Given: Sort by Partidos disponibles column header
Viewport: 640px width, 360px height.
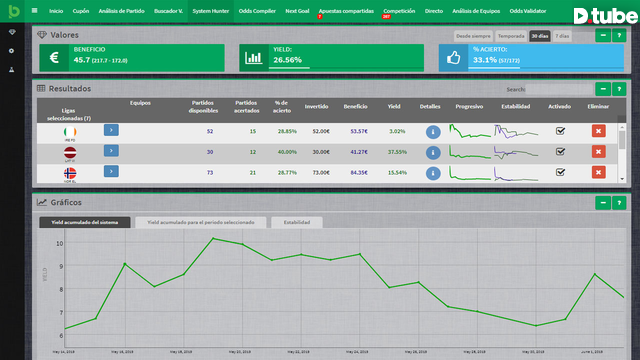Looking at the screenshot, I should pos(203,107).
